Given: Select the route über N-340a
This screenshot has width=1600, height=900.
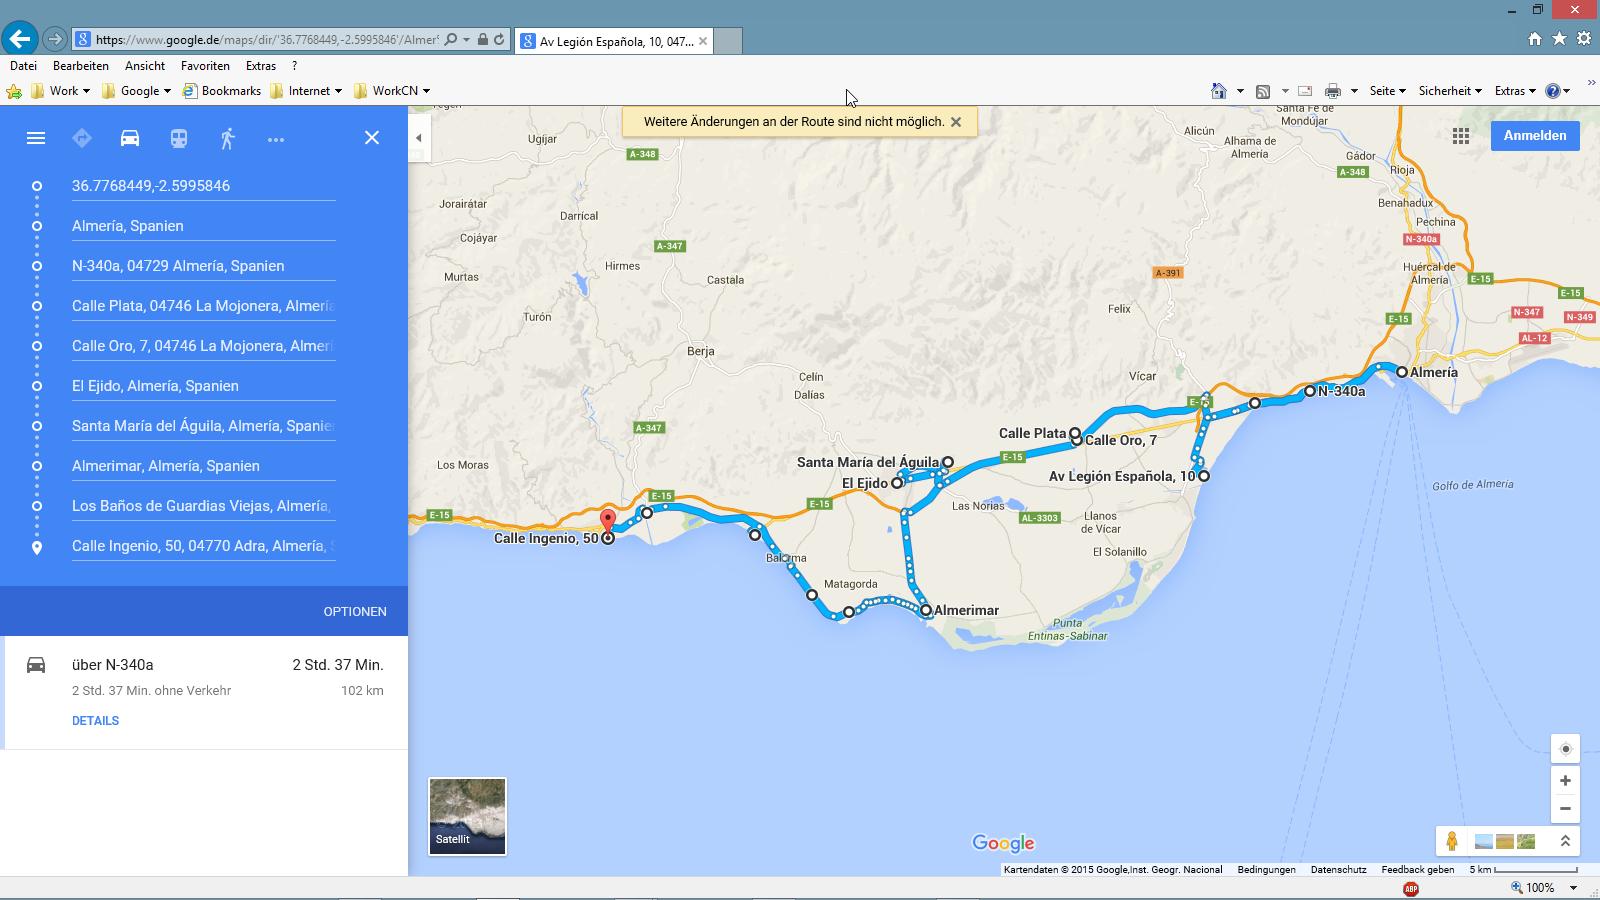Looking at the screenshot, I should [x=204, y=692].
